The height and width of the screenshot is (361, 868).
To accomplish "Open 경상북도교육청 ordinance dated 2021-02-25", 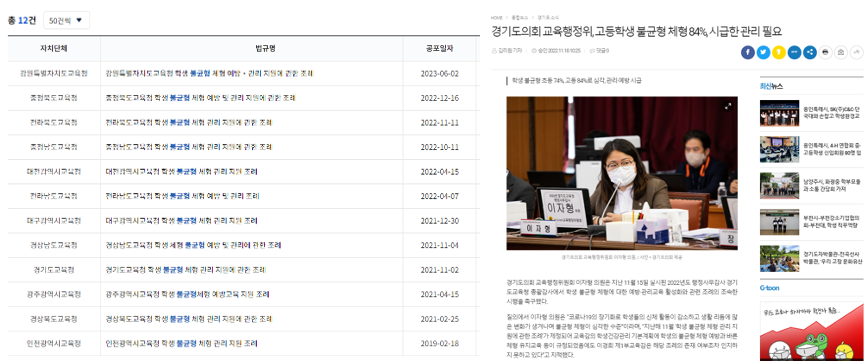I will (188, 319).
